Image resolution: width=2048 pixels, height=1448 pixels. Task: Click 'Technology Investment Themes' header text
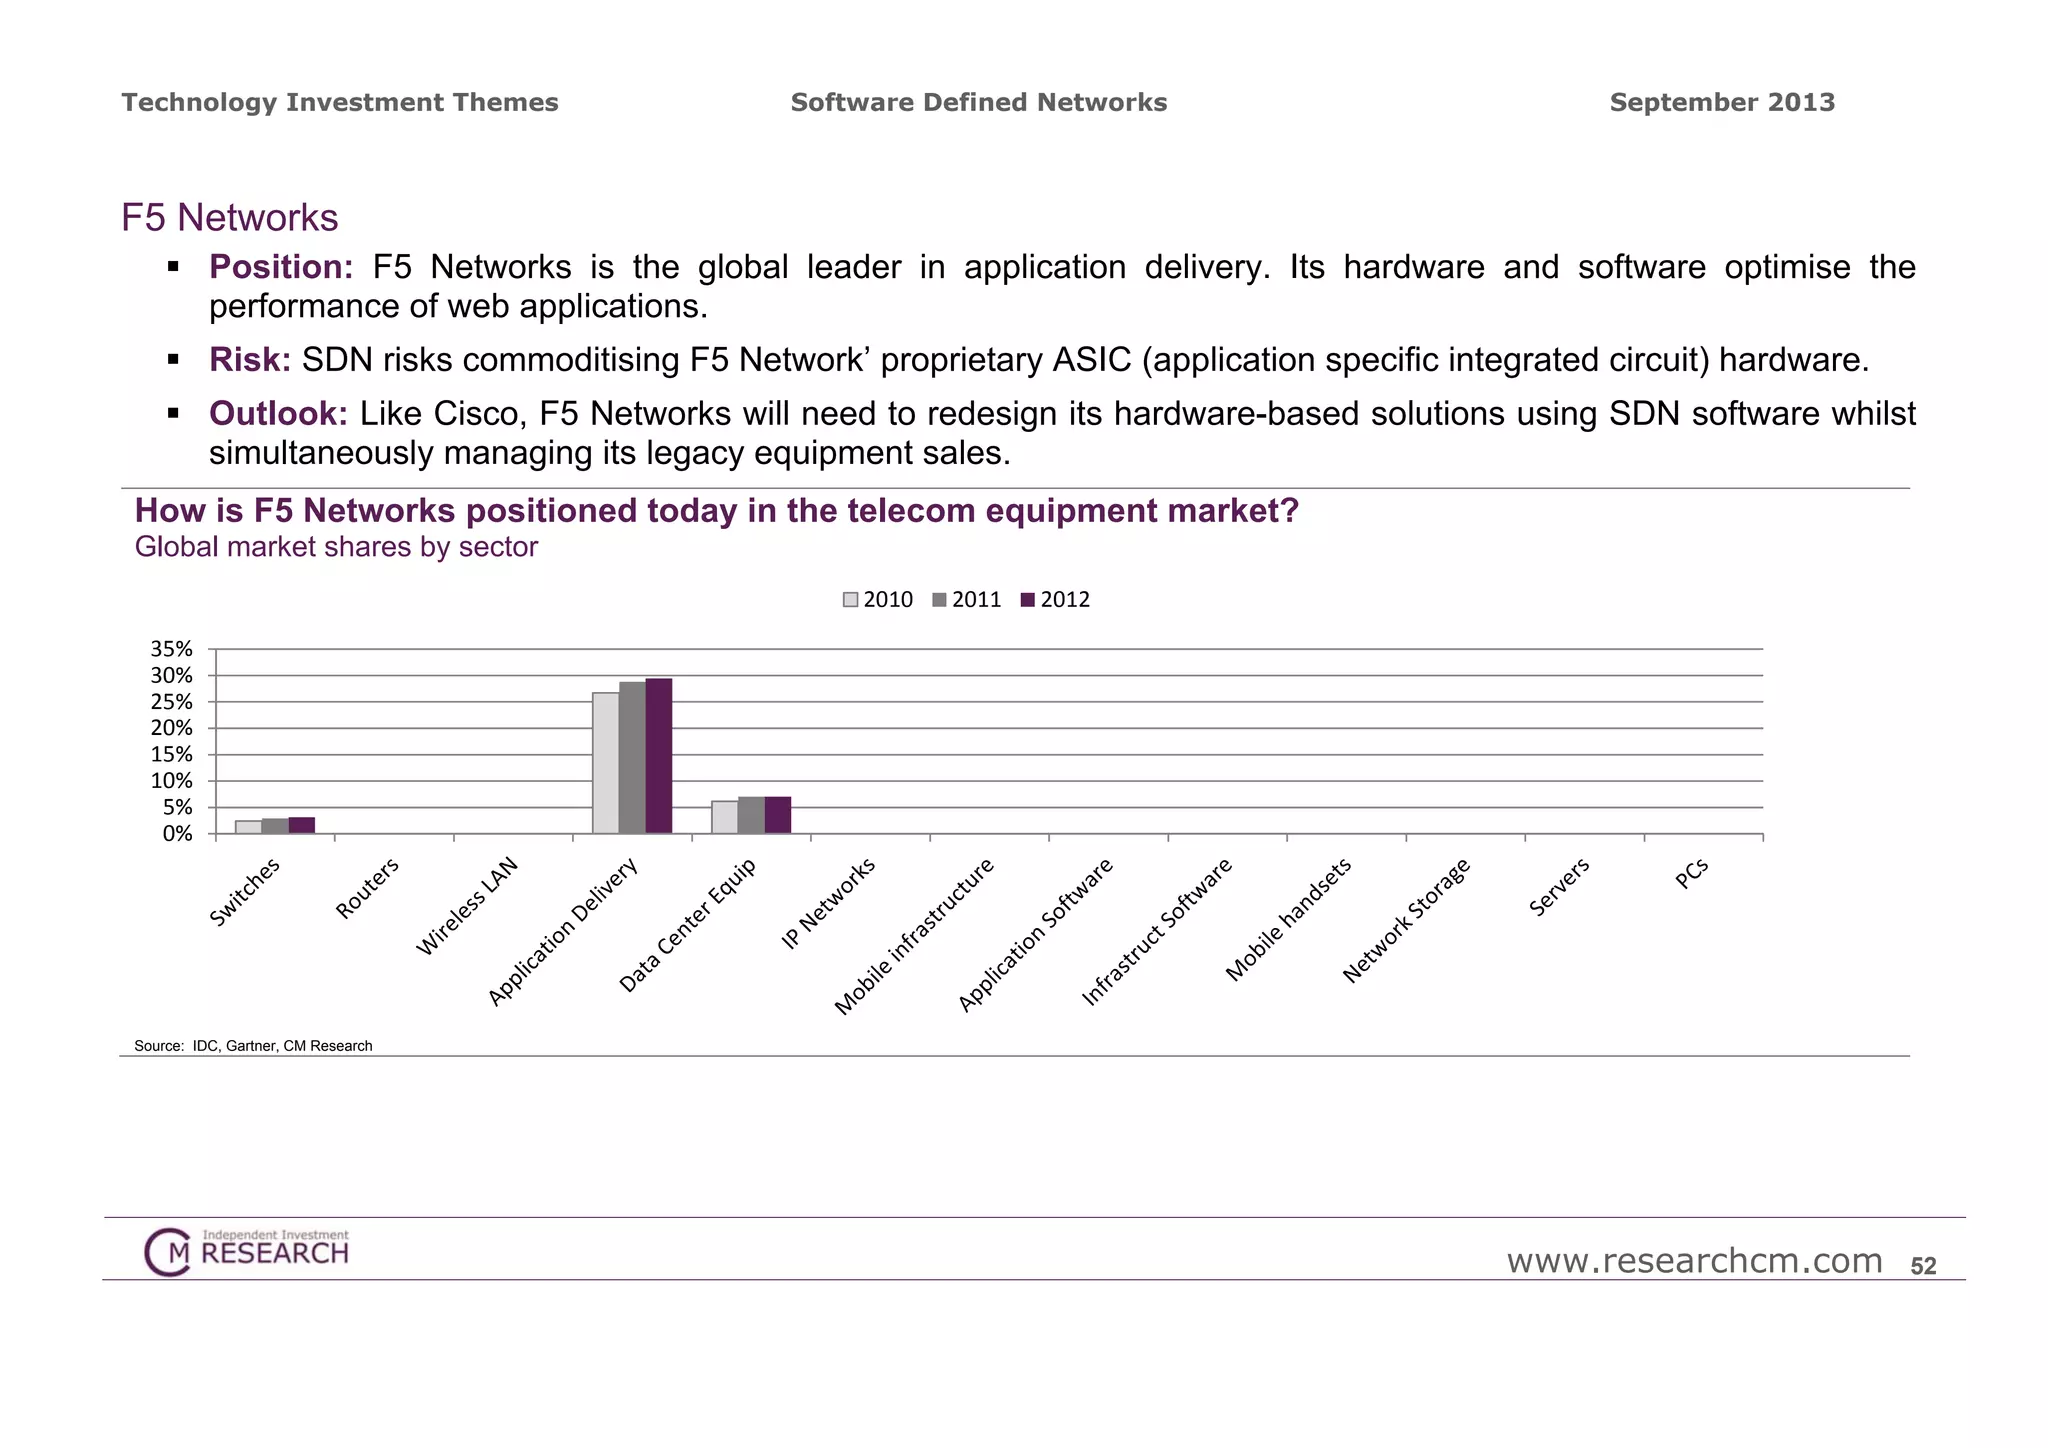coord(340,102)
